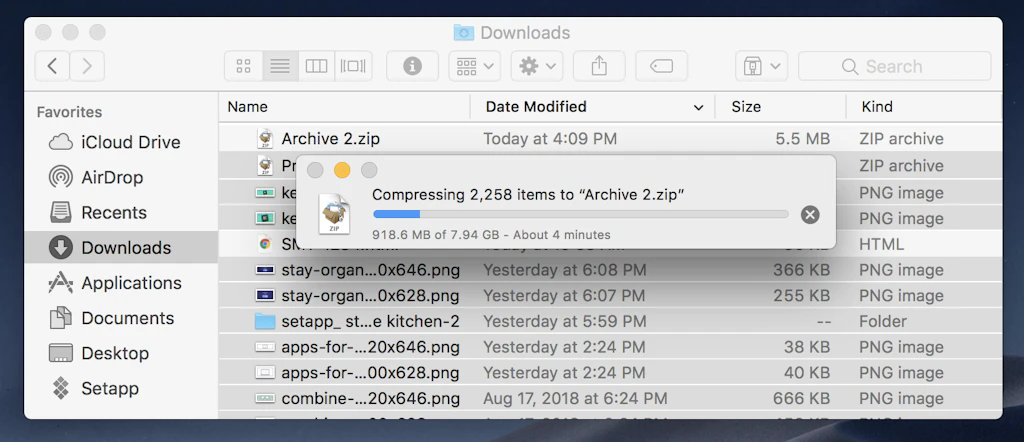Minimize the compression dialog with the yellow button
The height and width of the screenshot is (442, 1024).
342,170
